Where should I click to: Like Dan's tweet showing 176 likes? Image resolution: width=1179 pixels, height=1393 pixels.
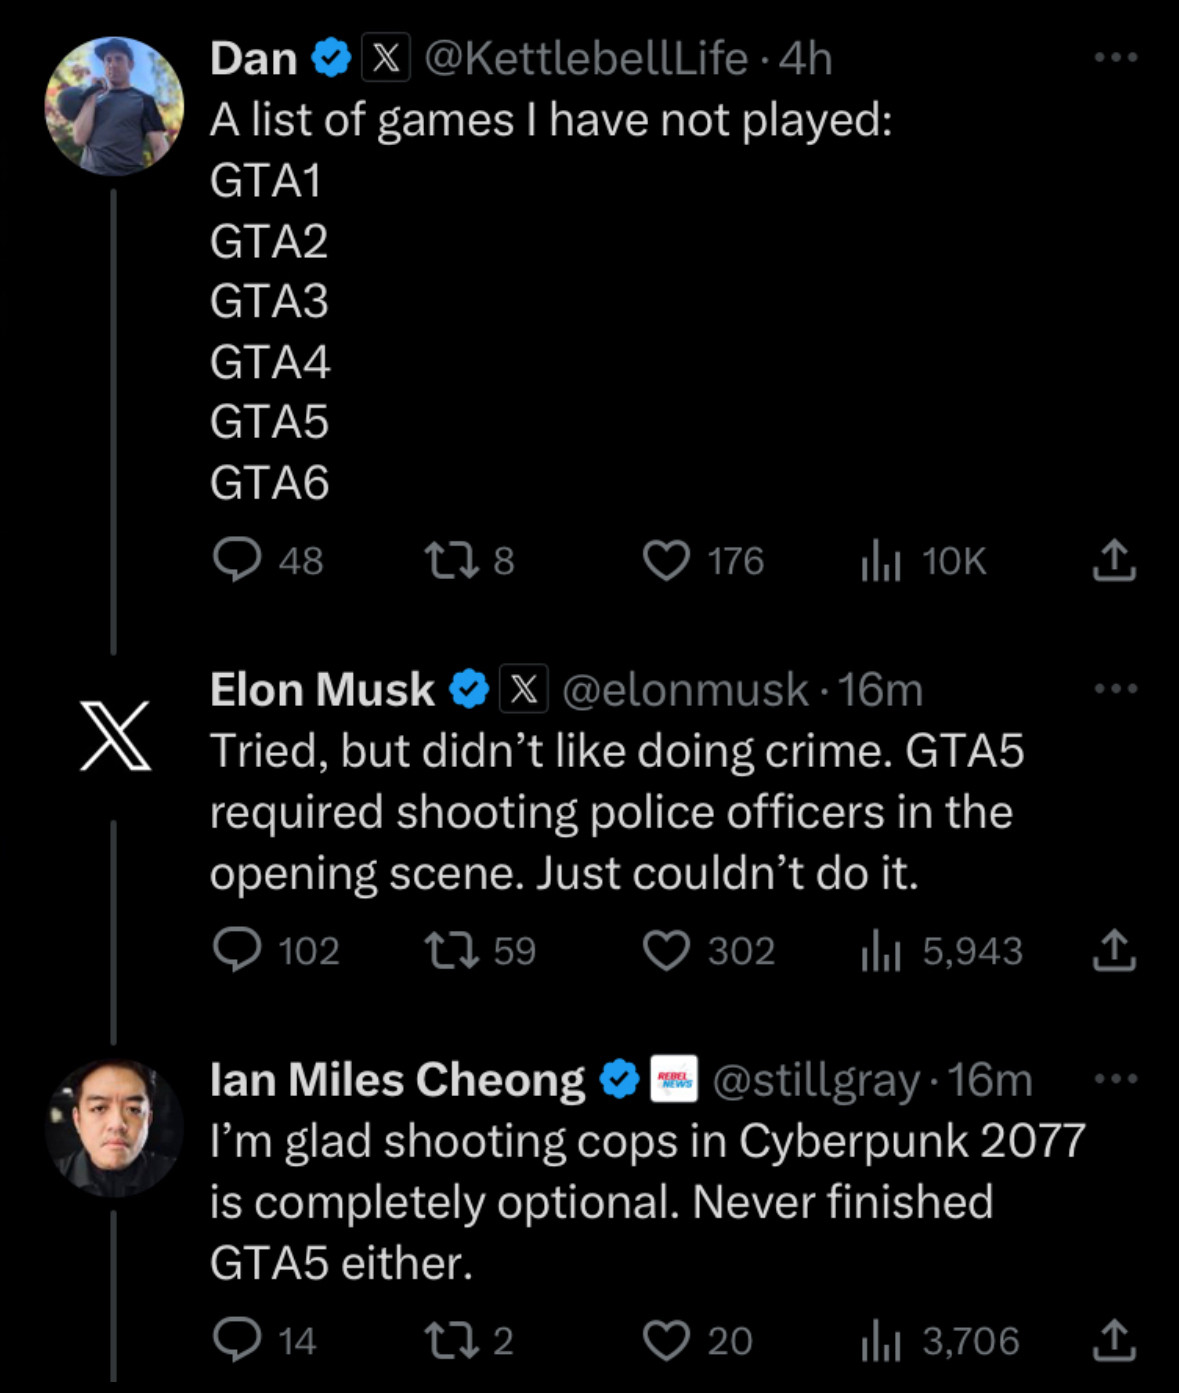[666, 560]
